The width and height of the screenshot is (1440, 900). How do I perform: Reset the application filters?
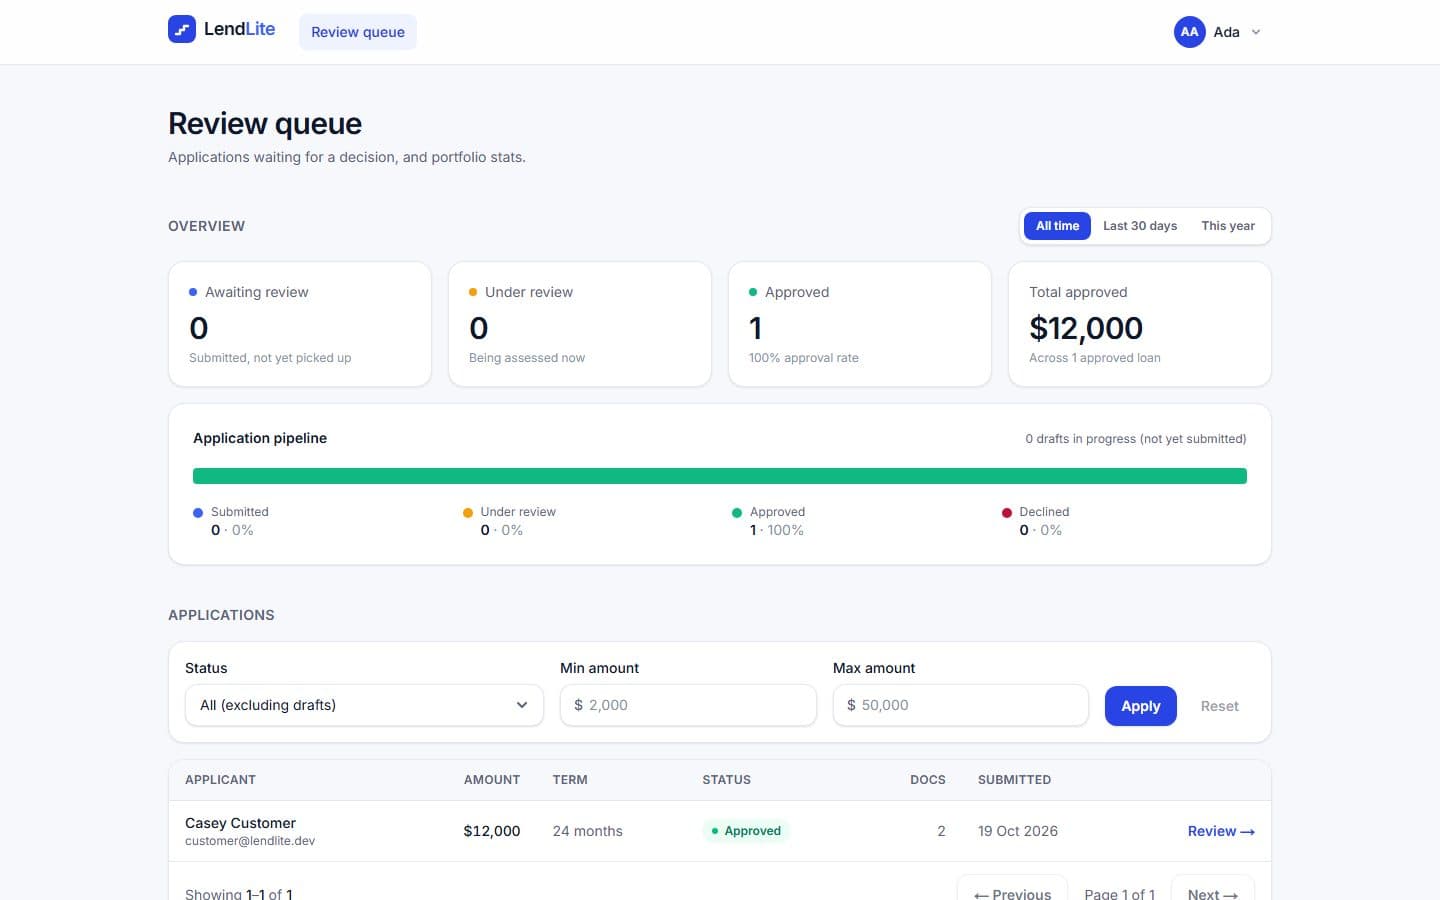point(1219,706)
